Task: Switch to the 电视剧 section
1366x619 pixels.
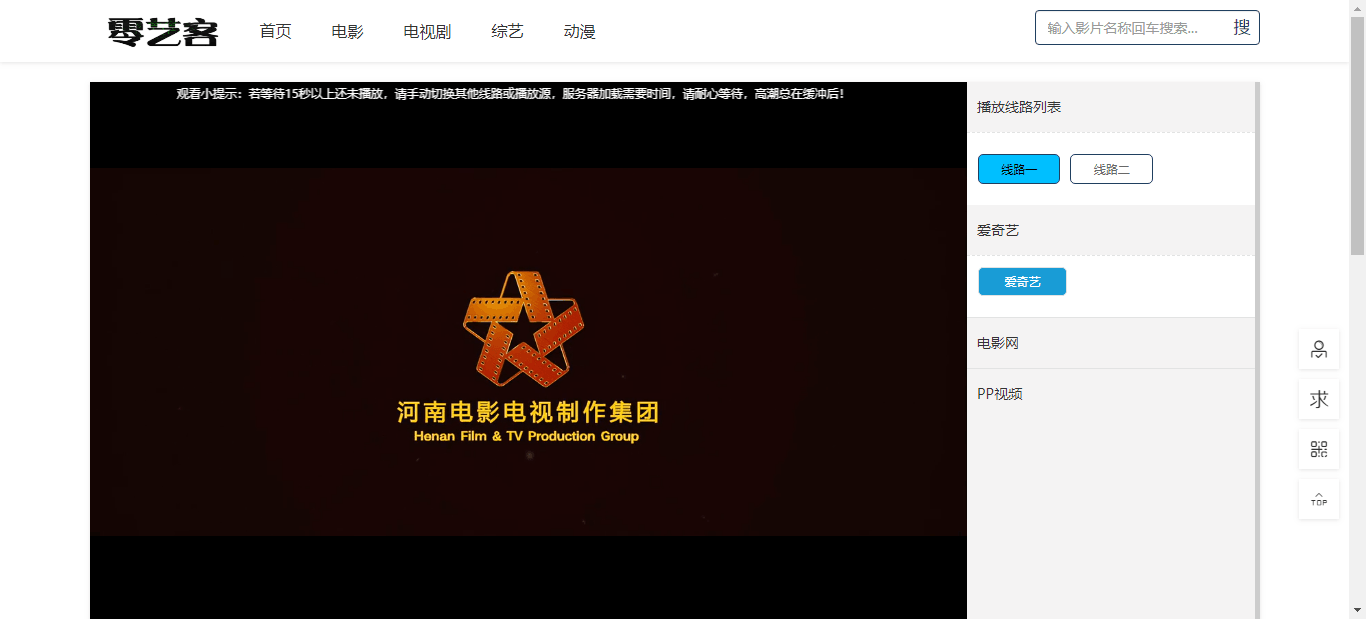Action: pos(426,31)
